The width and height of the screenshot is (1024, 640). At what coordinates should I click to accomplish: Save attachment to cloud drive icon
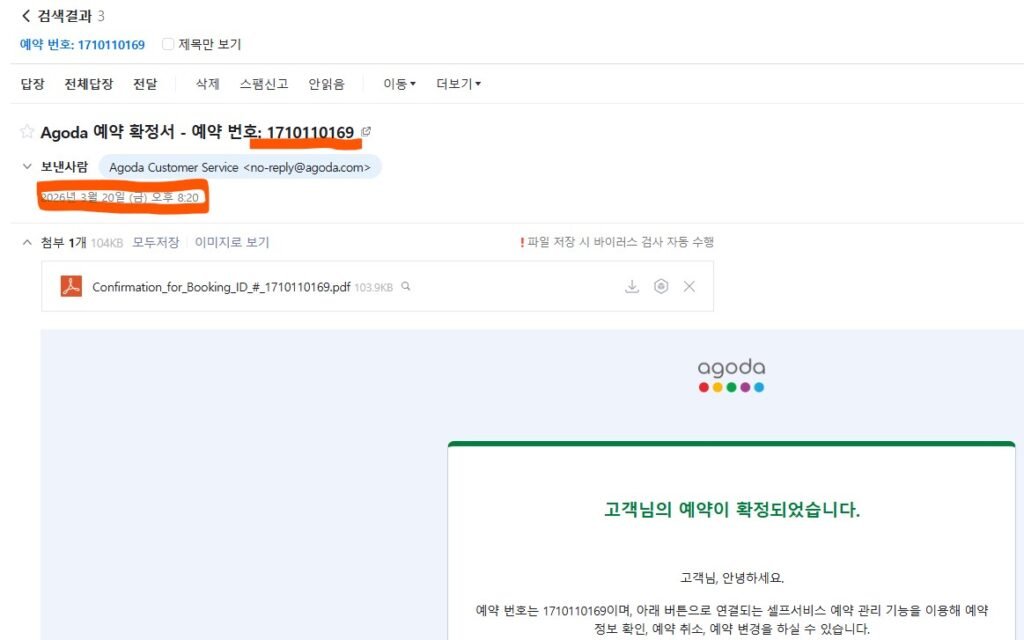661,286
